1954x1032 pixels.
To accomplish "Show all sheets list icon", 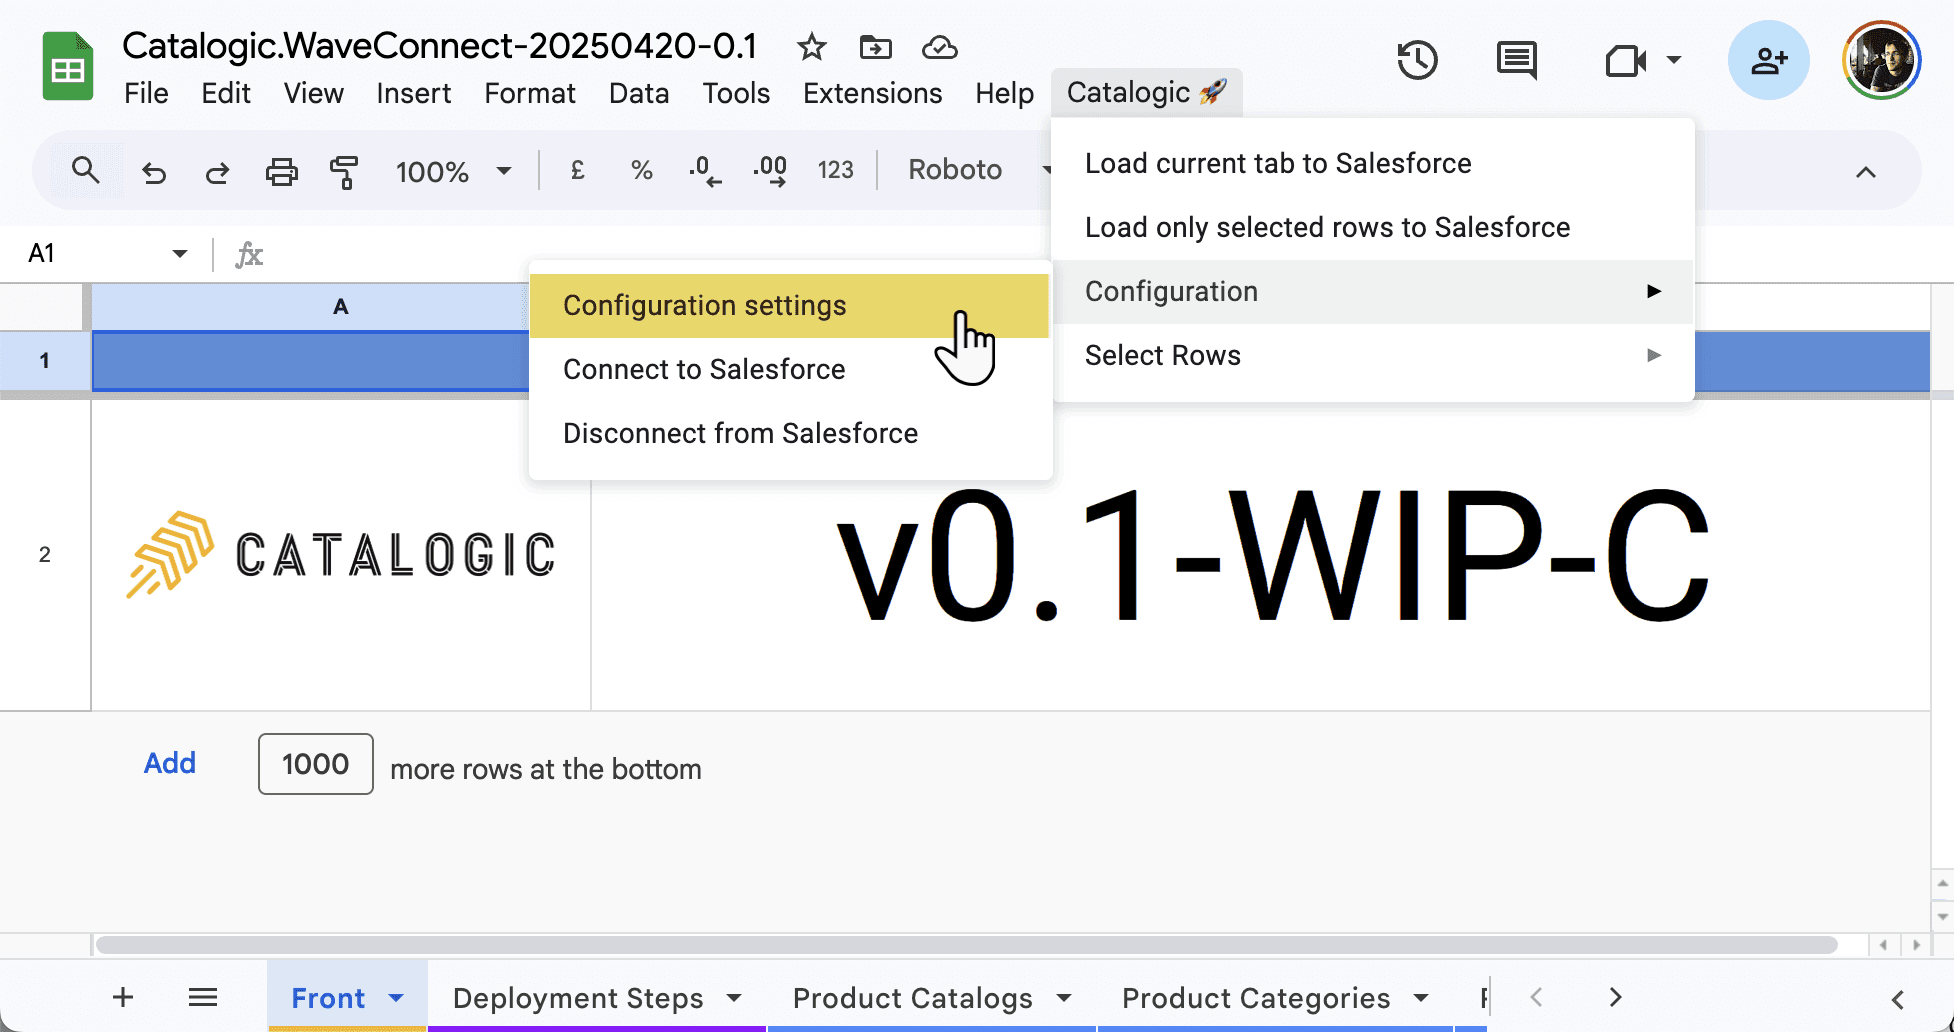I will click(x=203, y=997).
